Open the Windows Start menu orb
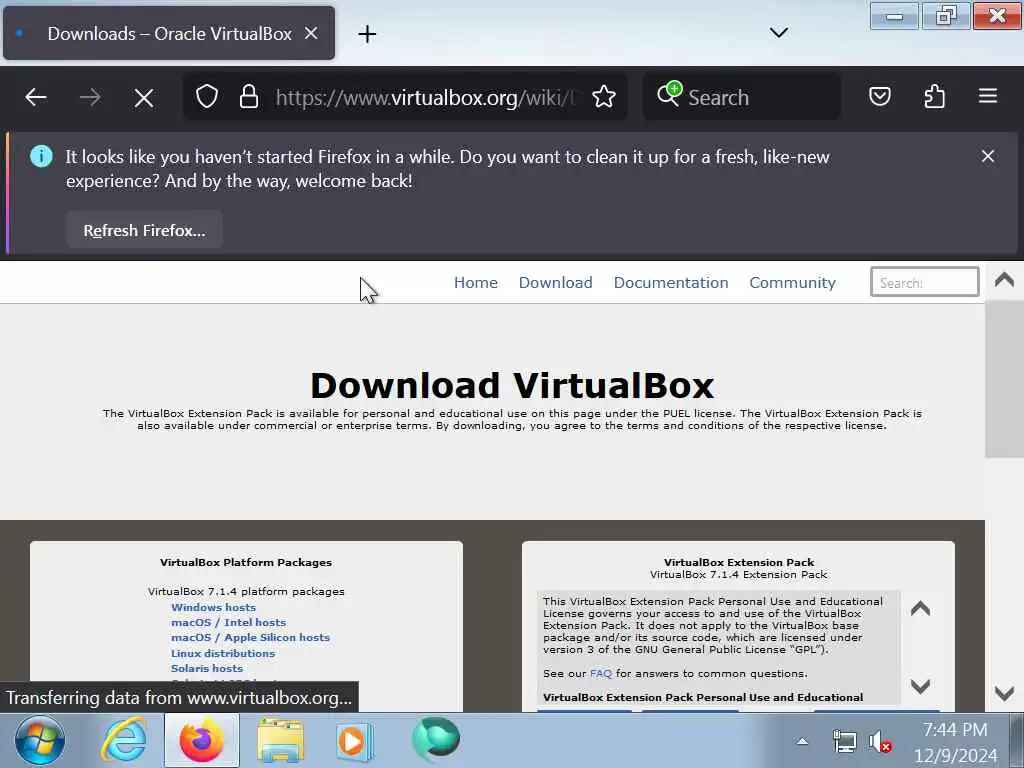The image size is (1024, 768). click(39, 741)
